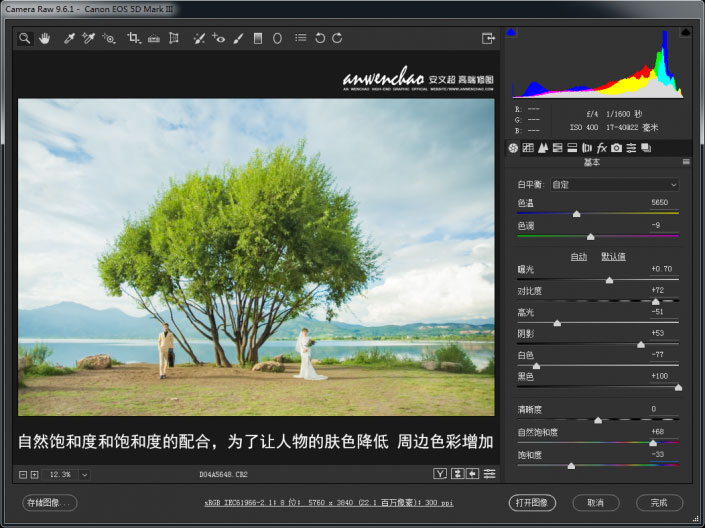Click the 自动 auto tone link

(x=579, y=257)
